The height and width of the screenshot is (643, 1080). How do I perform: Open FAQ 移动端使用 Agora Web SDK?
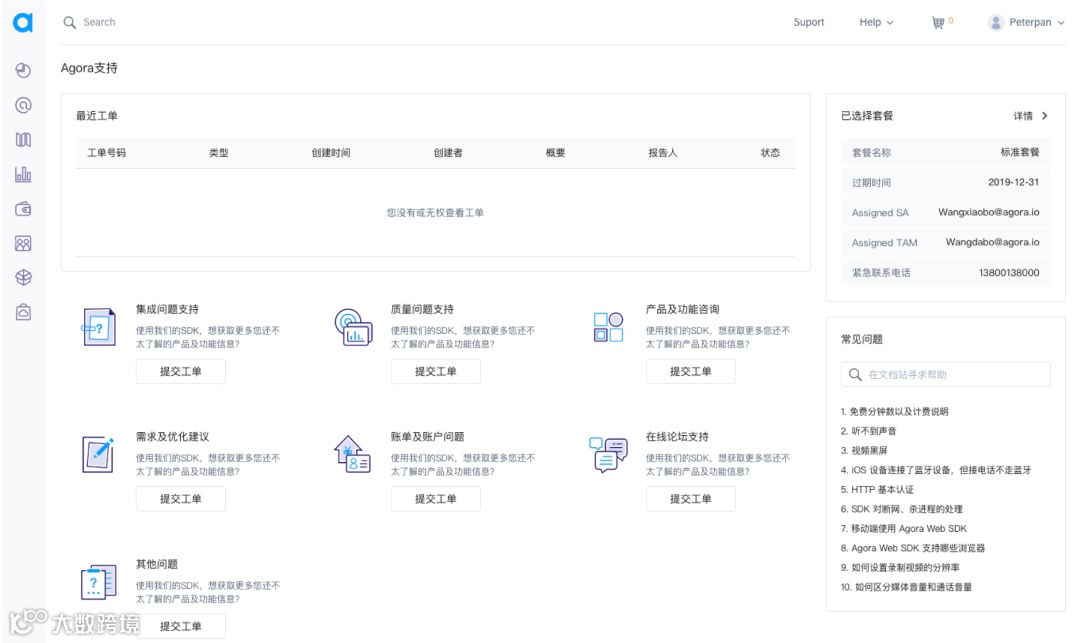904,529
